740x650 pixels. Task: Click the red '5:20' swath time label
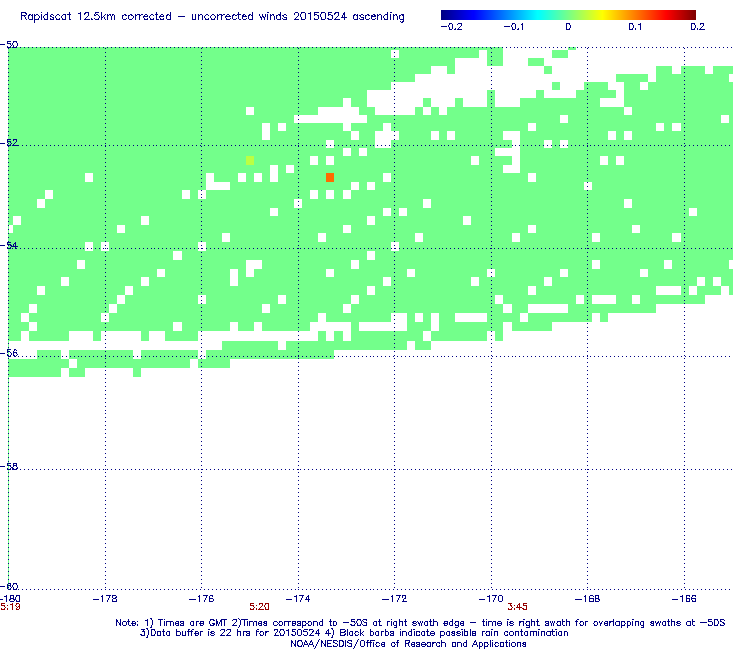pos(259,607)
